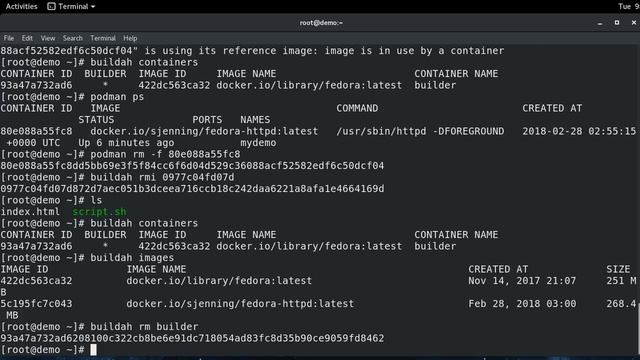Screen dimensions: 640x360
Task: Click 'Up 6 minutes ago' status
Action: pyautogui.click(x=126, y=143)
